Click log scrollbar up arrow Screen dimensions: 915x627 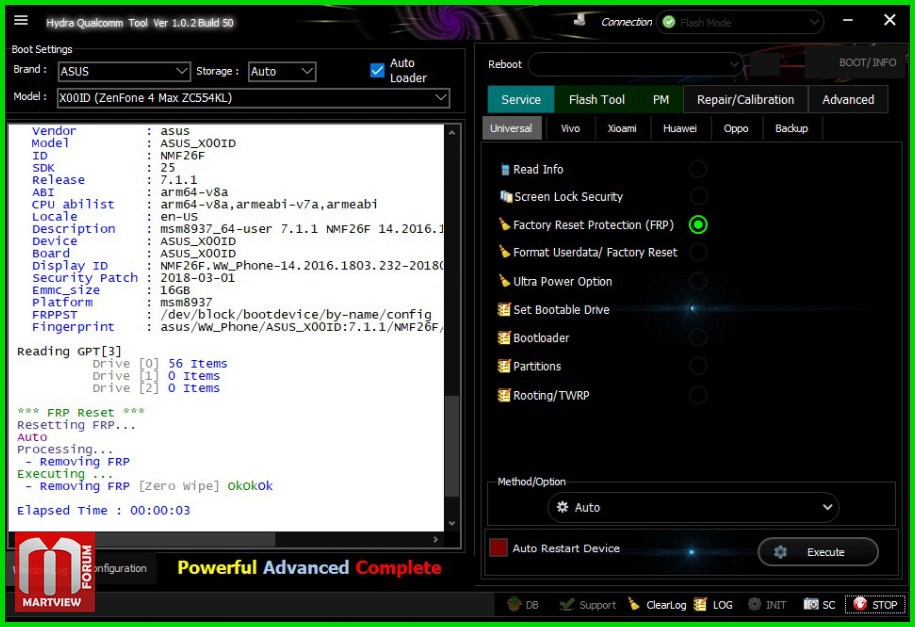452,133
